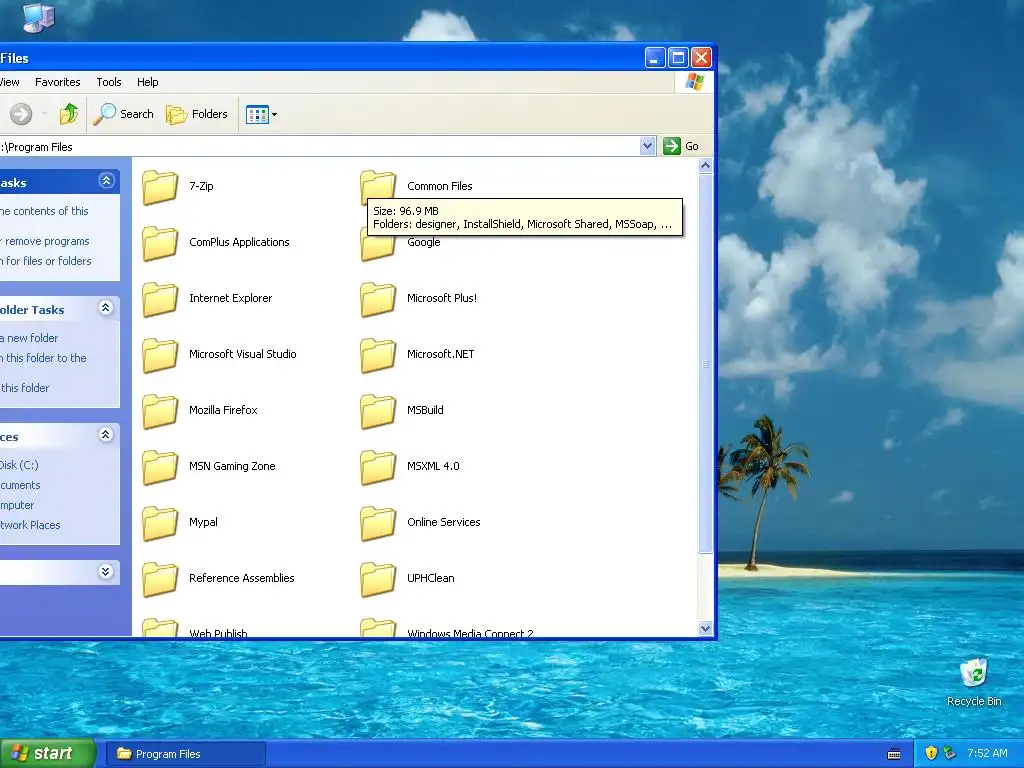1024x768 pixels.
Task: Click the Safely Remove Hardware tray icon
Action: coord(950,754)
